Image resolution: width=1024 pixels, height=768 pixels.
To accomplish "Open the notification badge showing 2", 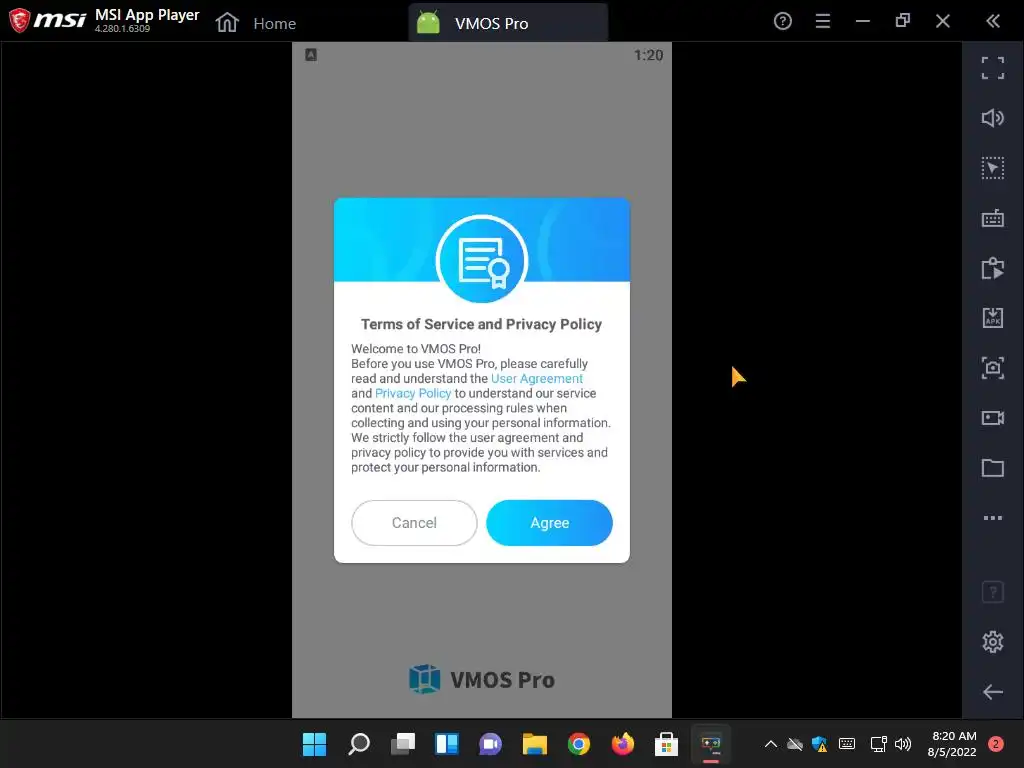I will tap(995, 744).
